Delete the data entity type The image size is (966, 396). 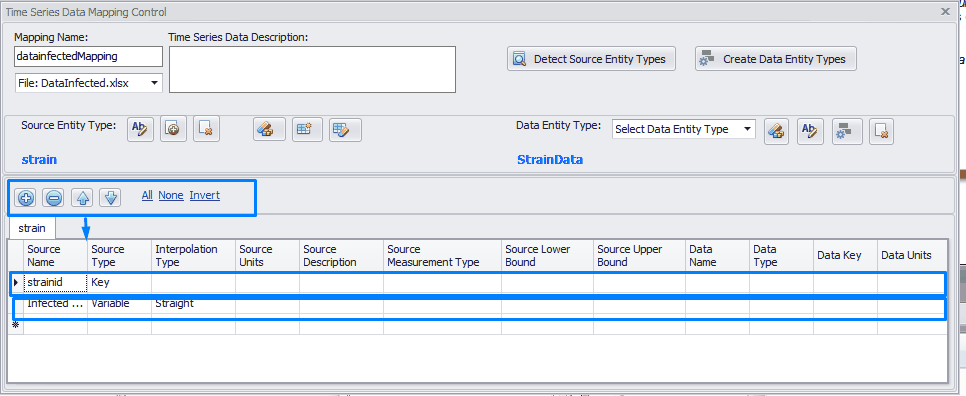click(x=881, y=131)
